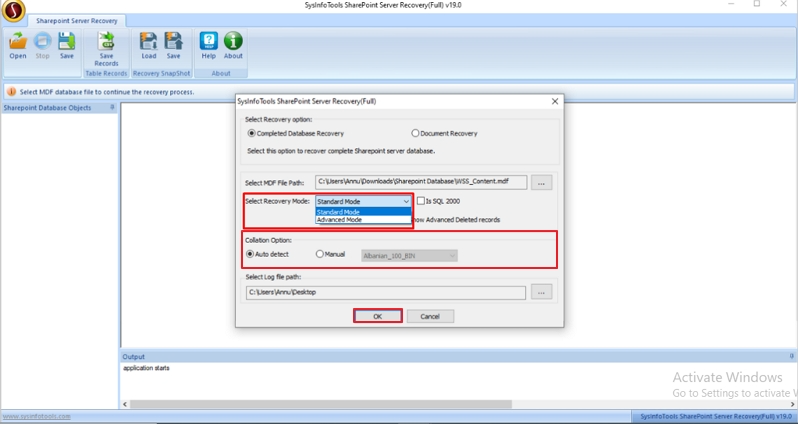Click OK to start recovery

(377, 316)
